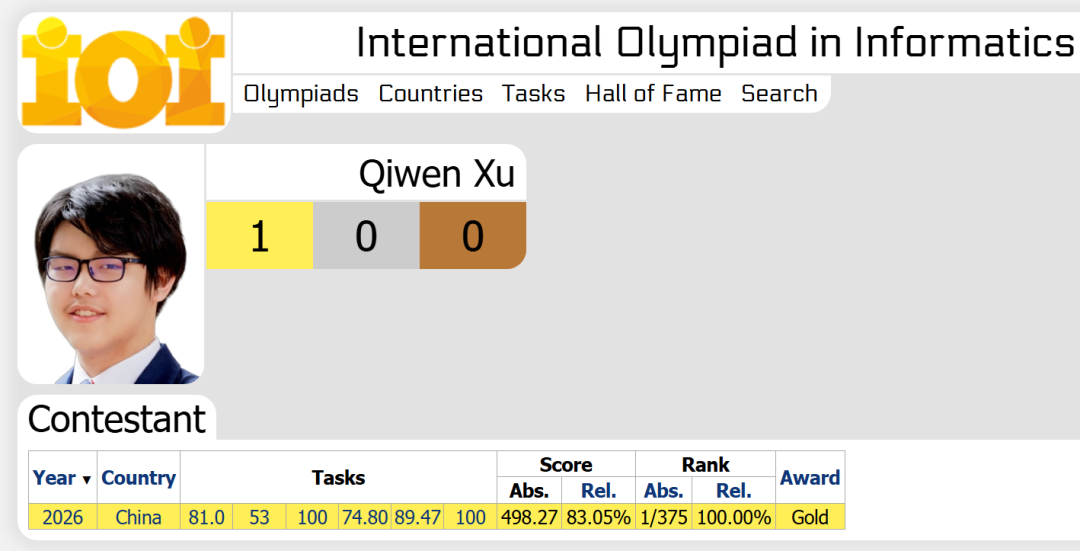Go to the Tasks page
Image resolution: width=1080 pixels, height=551 pixels.
click(x=533, y=94)
